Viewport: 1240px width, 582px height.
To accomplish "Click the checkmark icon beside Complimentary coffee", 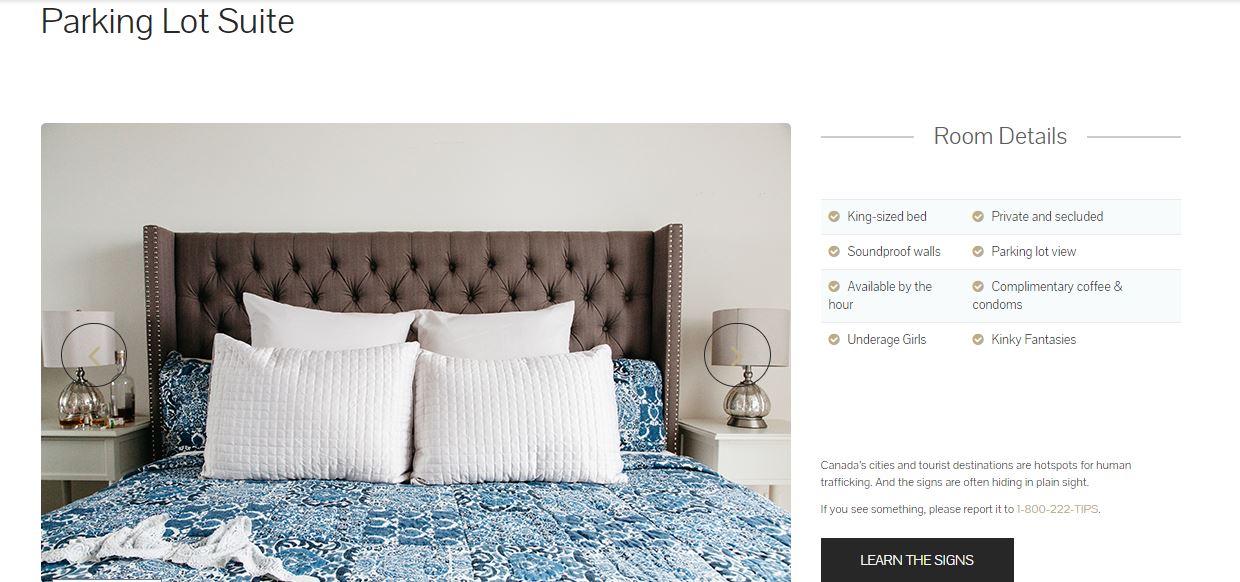I will [x=978, y=286].
